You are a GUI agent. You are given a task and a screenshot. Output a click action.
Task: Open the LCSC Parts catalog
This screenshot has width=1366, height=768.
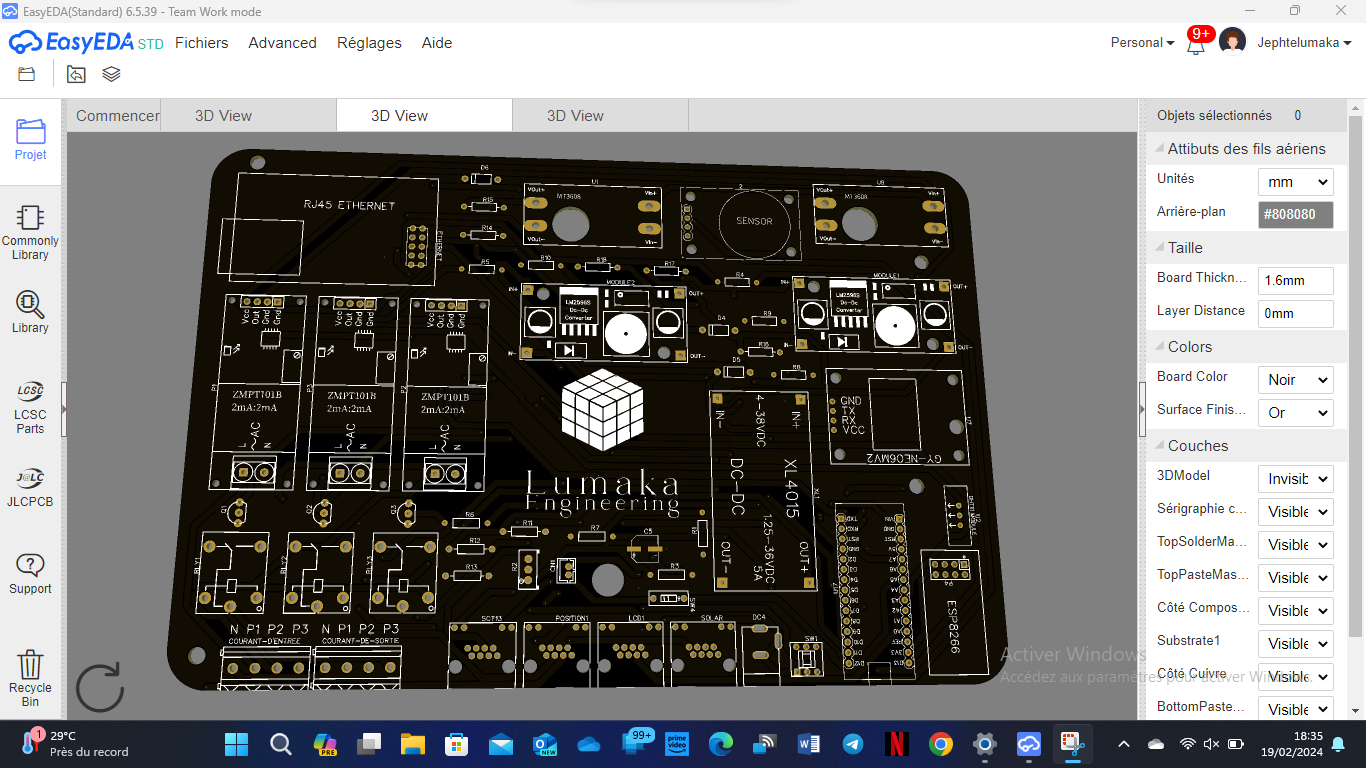point(30,406)
